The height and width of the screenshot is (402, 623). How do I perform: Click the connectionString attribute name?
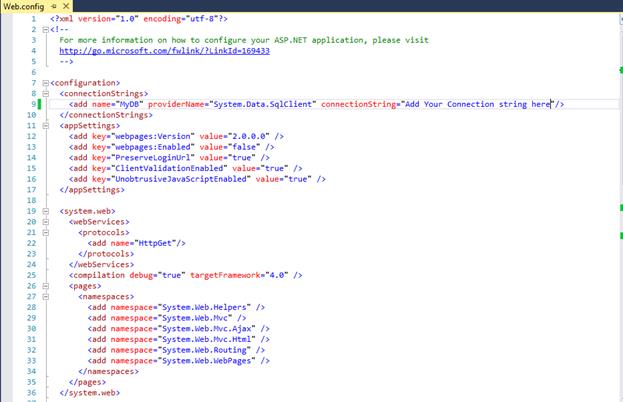(x=358, y=104)
